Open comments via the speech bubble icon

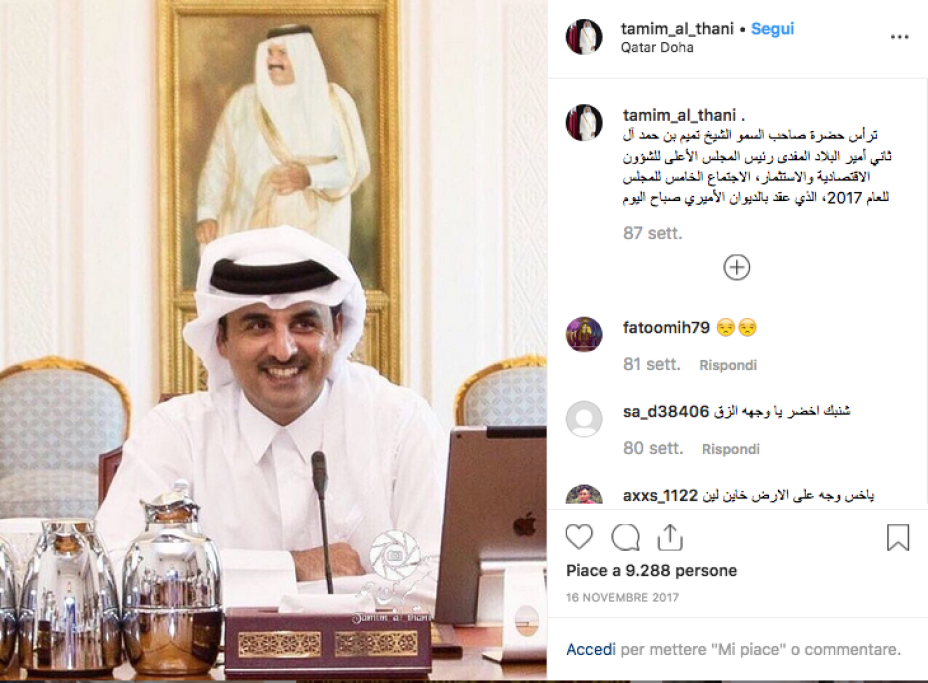625,537
